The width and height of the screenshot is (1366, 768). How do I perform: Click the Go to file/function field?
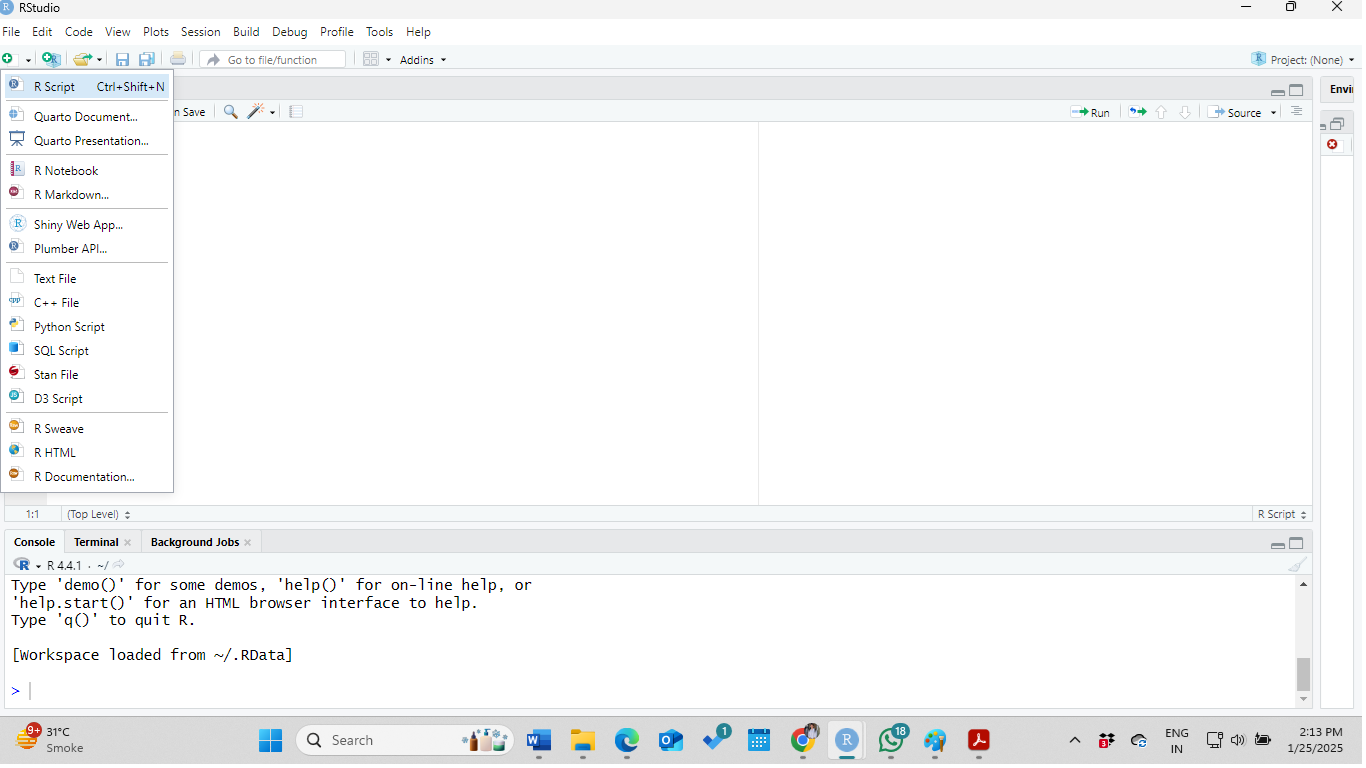coord(273,60)
